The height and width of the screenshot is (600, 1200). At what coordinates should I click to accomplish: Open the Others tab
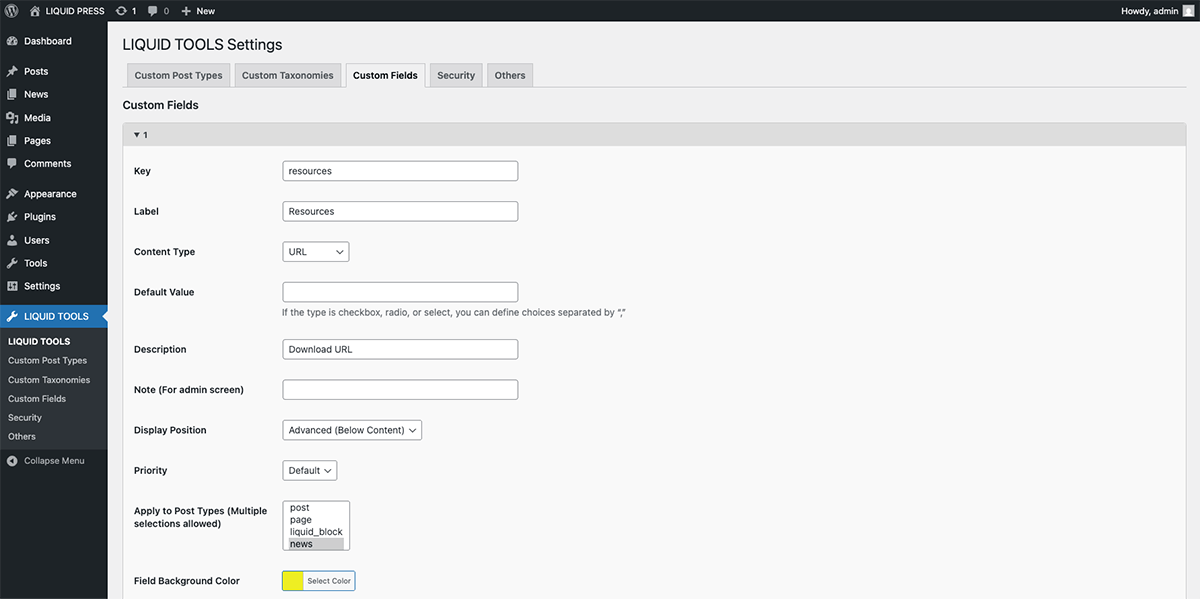point(510,75)
